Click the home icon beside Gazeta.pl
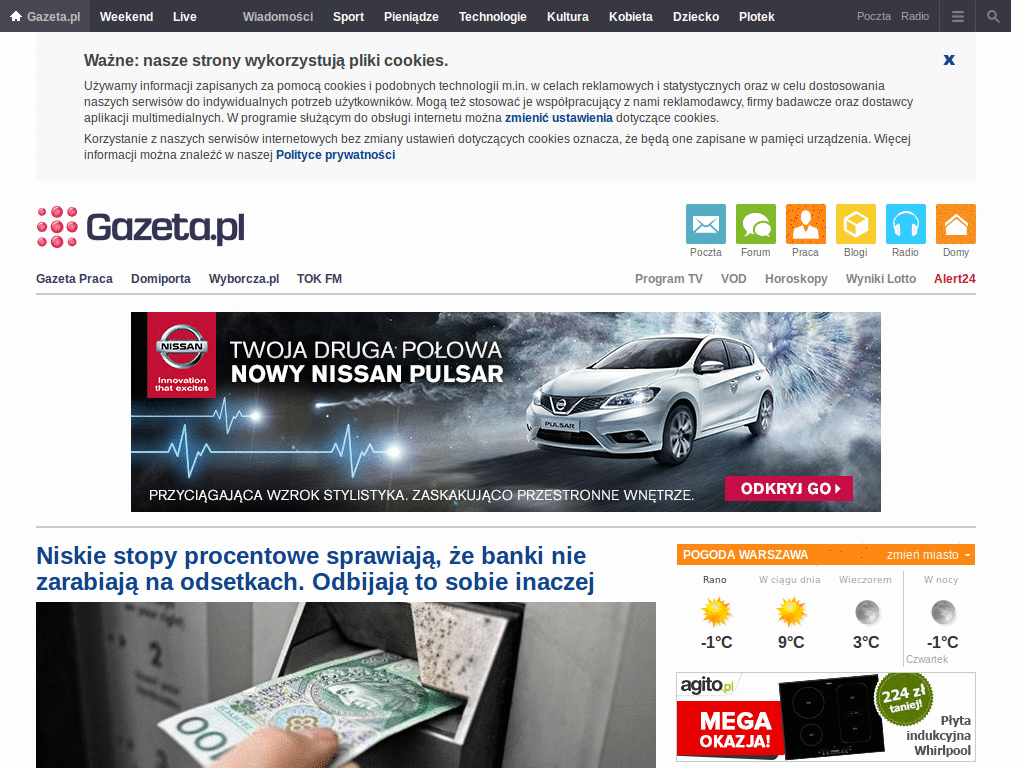 pyautogui.click(x=16, y=16)
